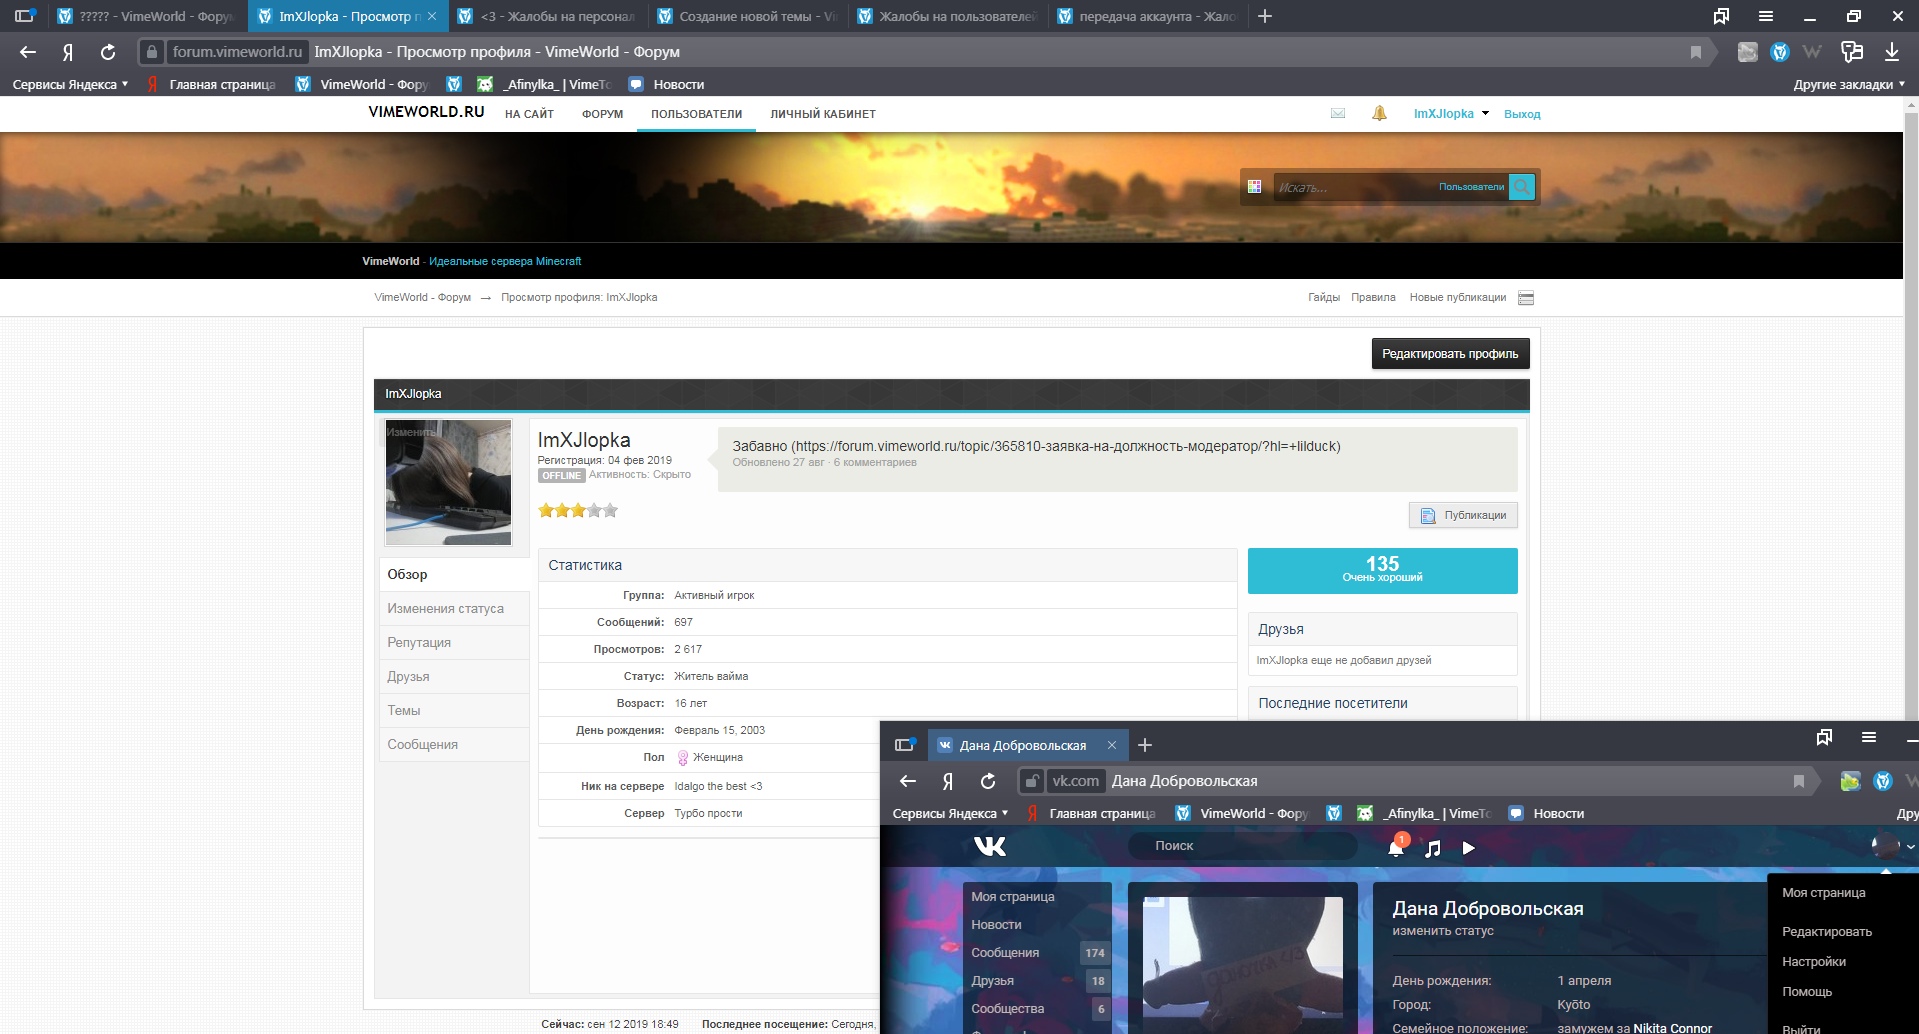Viewport: 1919px width, 1034px height.
Task: Open ФОРУМ in the site navigation
Action: 602,114
